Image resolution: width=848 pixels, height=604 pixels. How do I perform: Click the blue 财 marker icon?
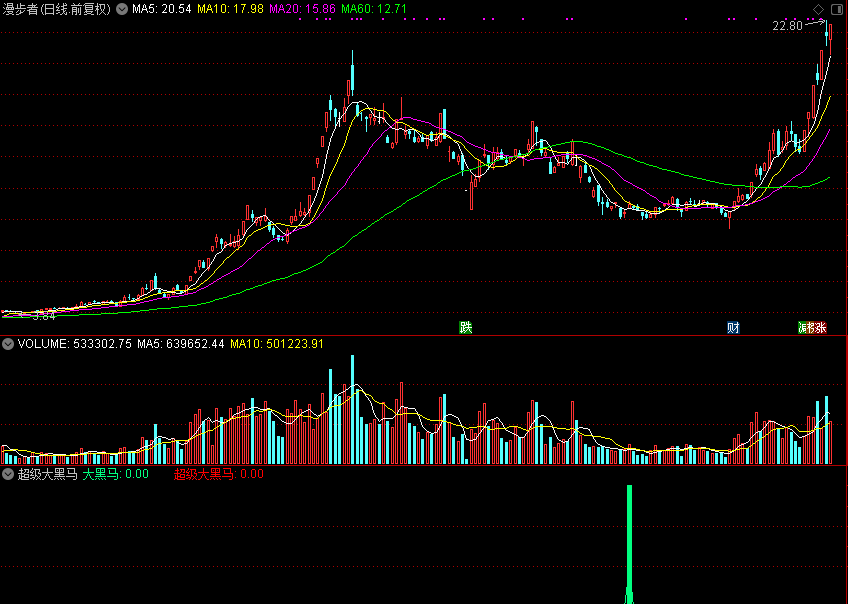pos(733,328)
